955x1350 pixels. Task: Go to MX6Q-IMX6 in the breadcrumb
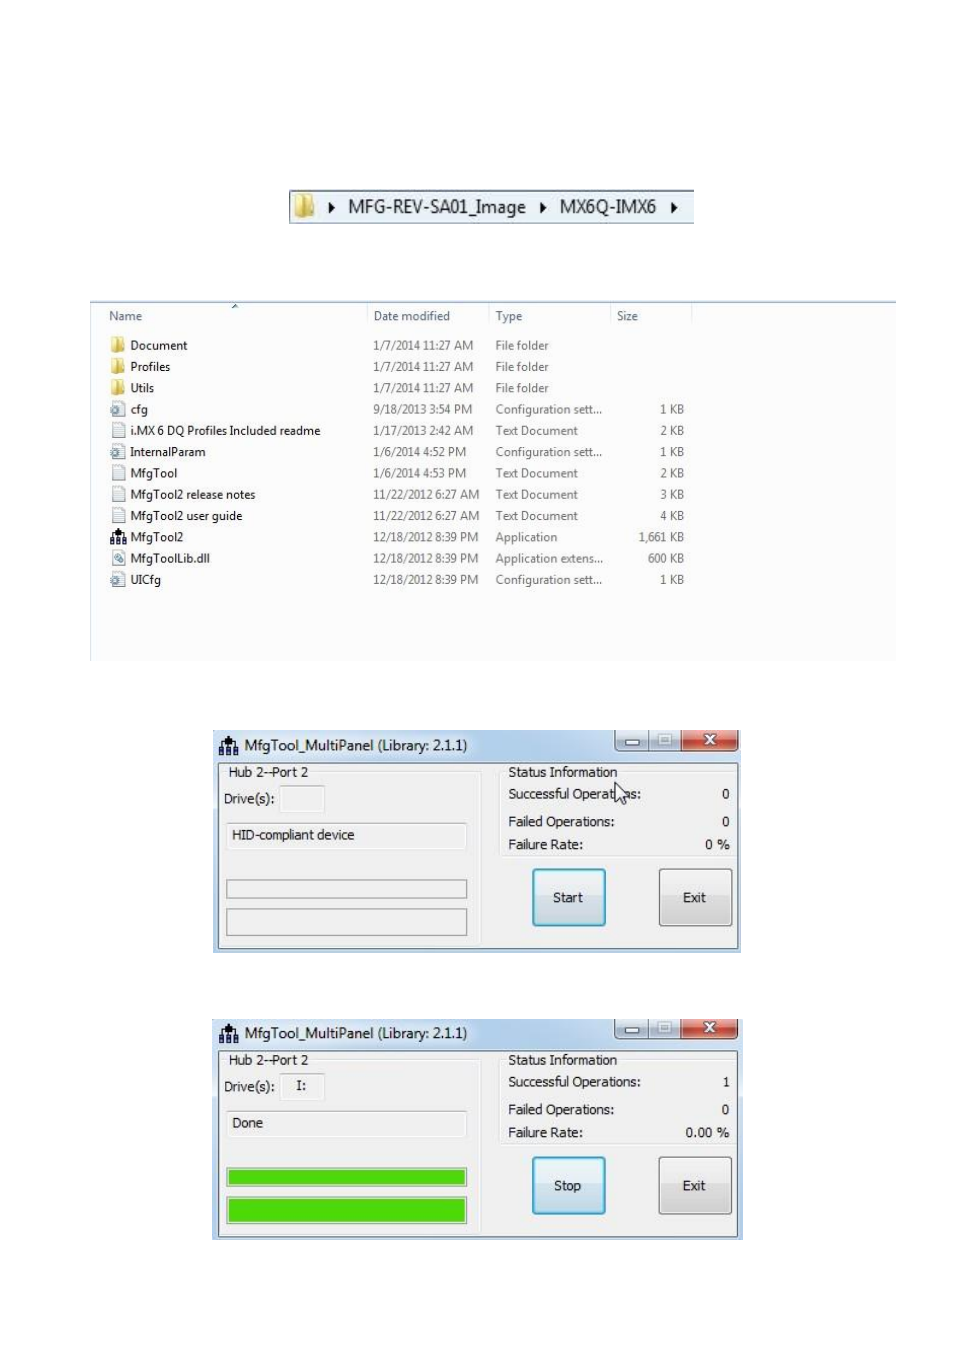pyautogui.click(x=607, y=207)
